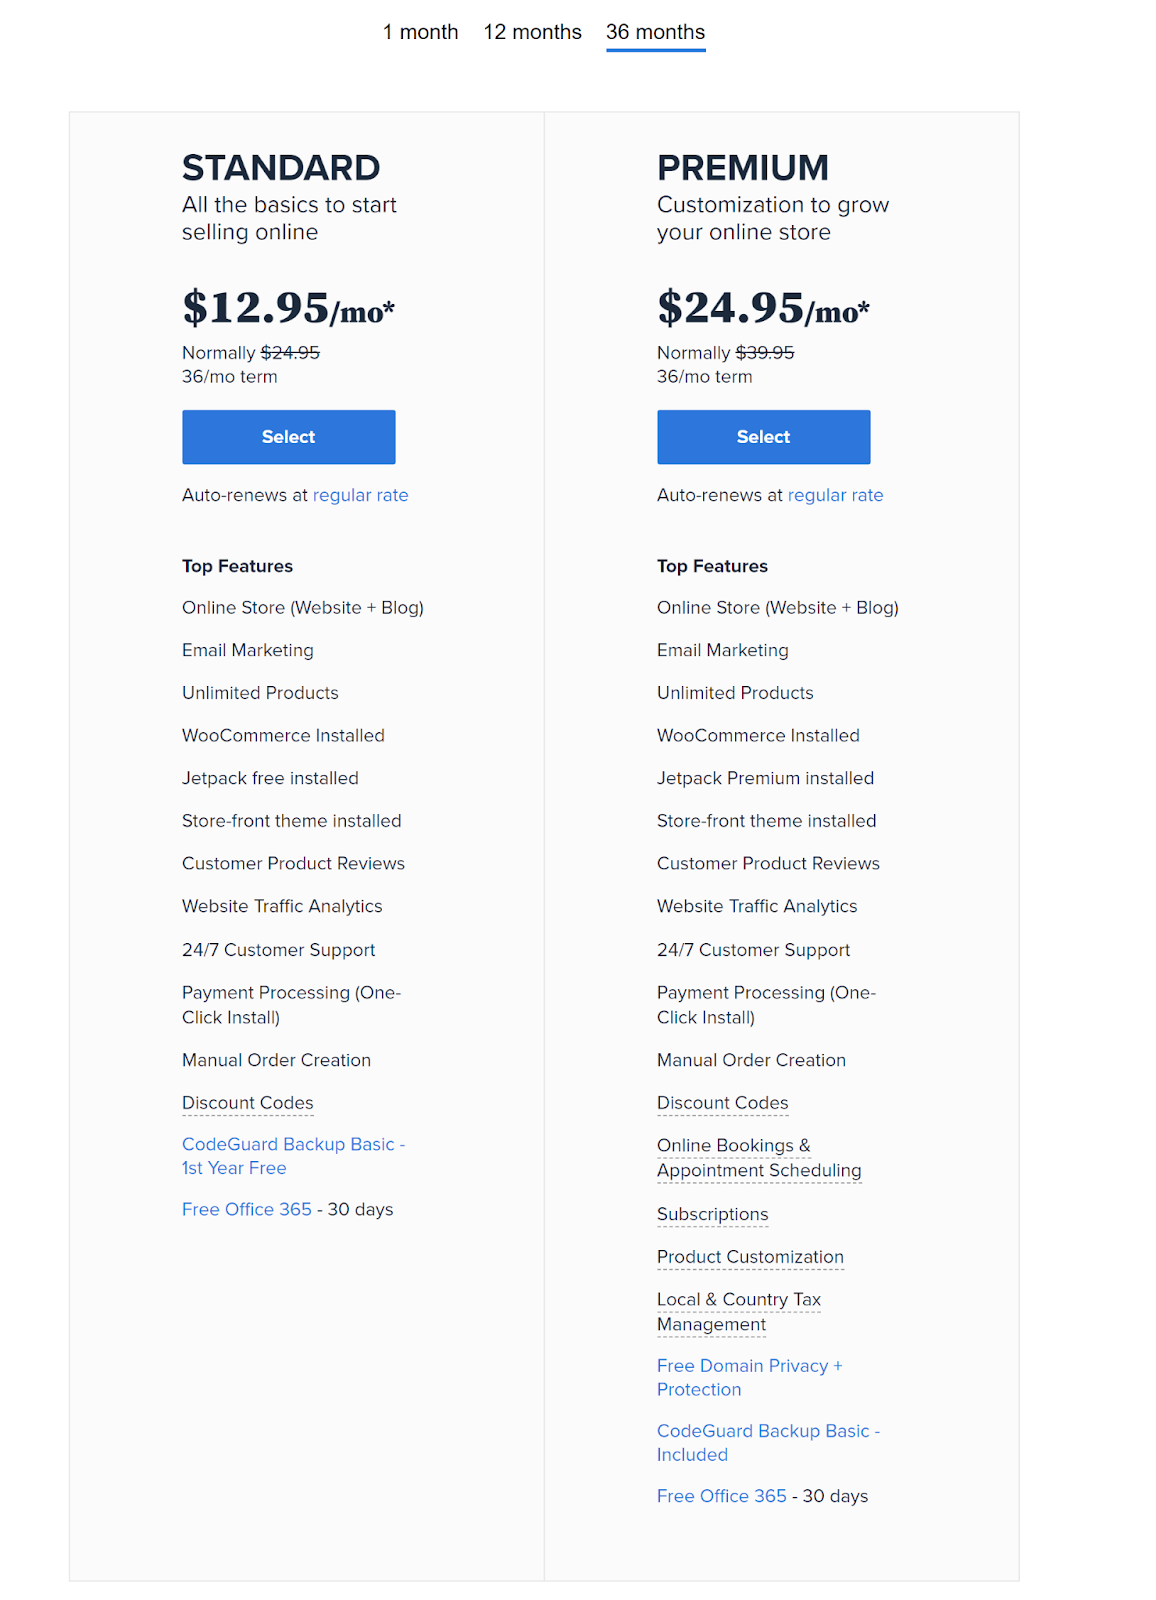
Task: Click Standard plan's Discount Codes feature
Action: (x=247, y=1103)
